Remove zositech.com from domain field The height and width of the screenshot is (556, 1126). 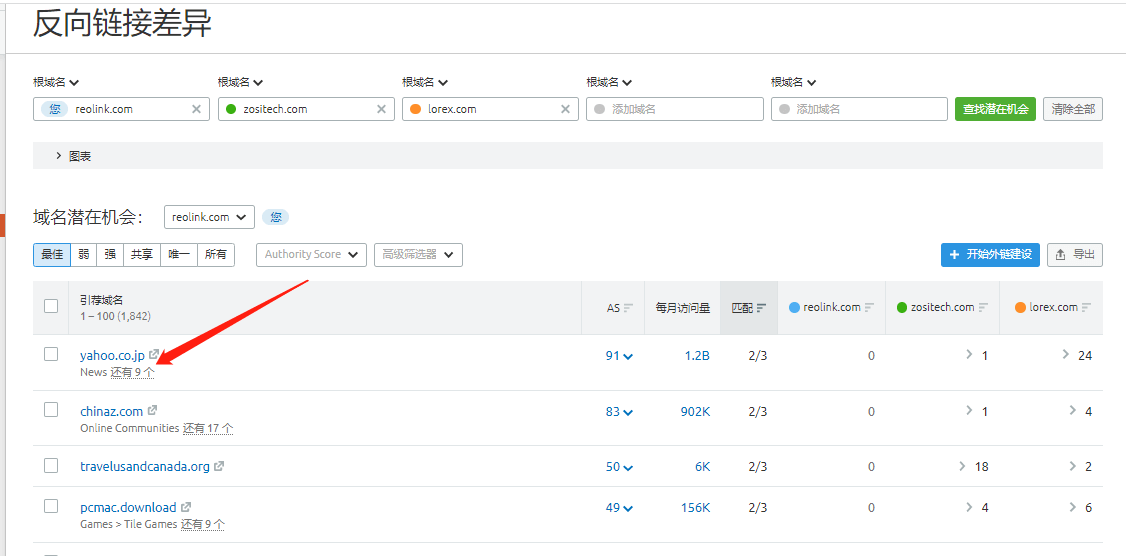(381, 109)
